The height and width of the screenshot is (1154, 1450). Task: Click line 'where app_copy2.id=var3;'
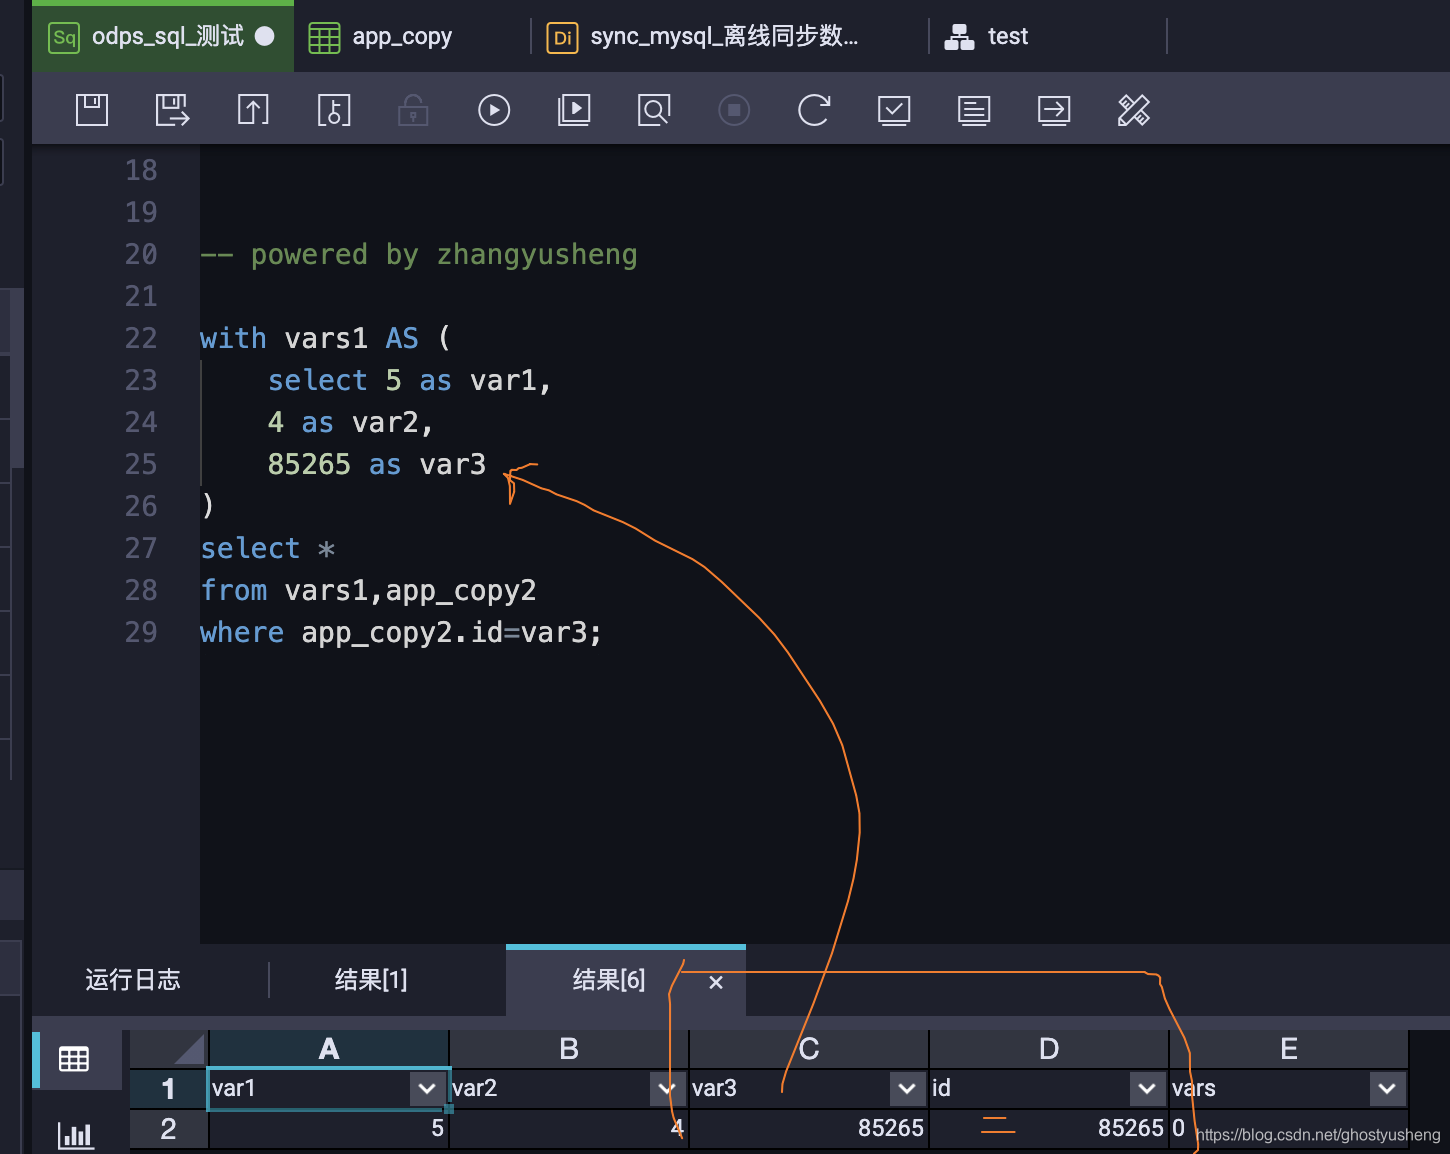[x=401, y=632]
